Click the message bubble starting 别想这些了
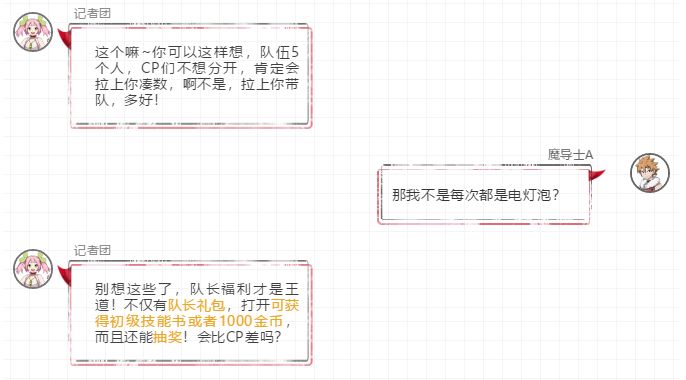686x380 pixels. (190, 313)
